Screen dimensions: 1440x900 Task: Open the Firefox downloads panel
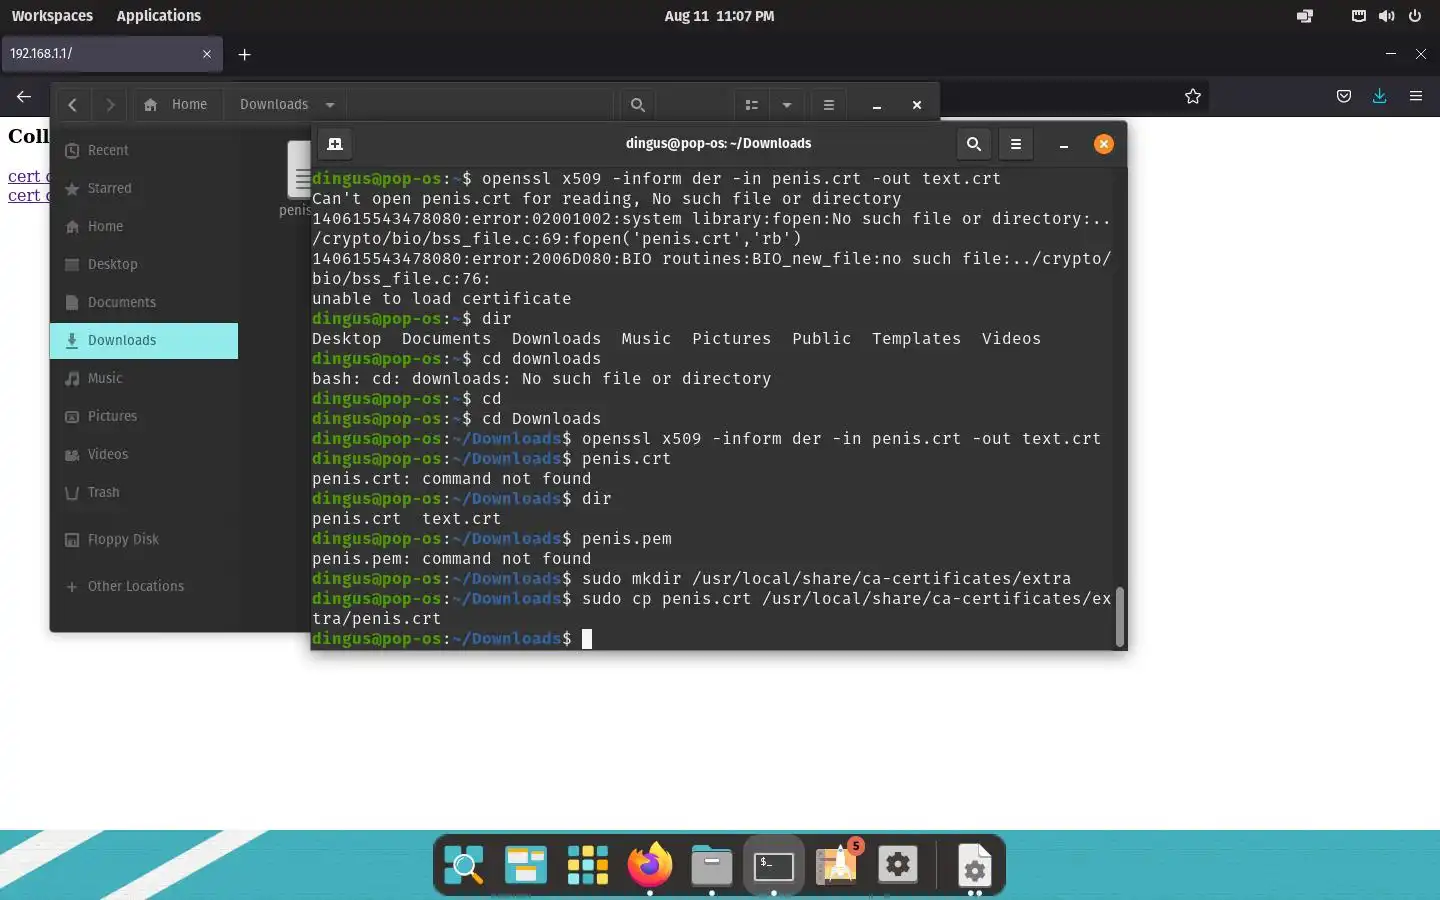click(1380, 96)
